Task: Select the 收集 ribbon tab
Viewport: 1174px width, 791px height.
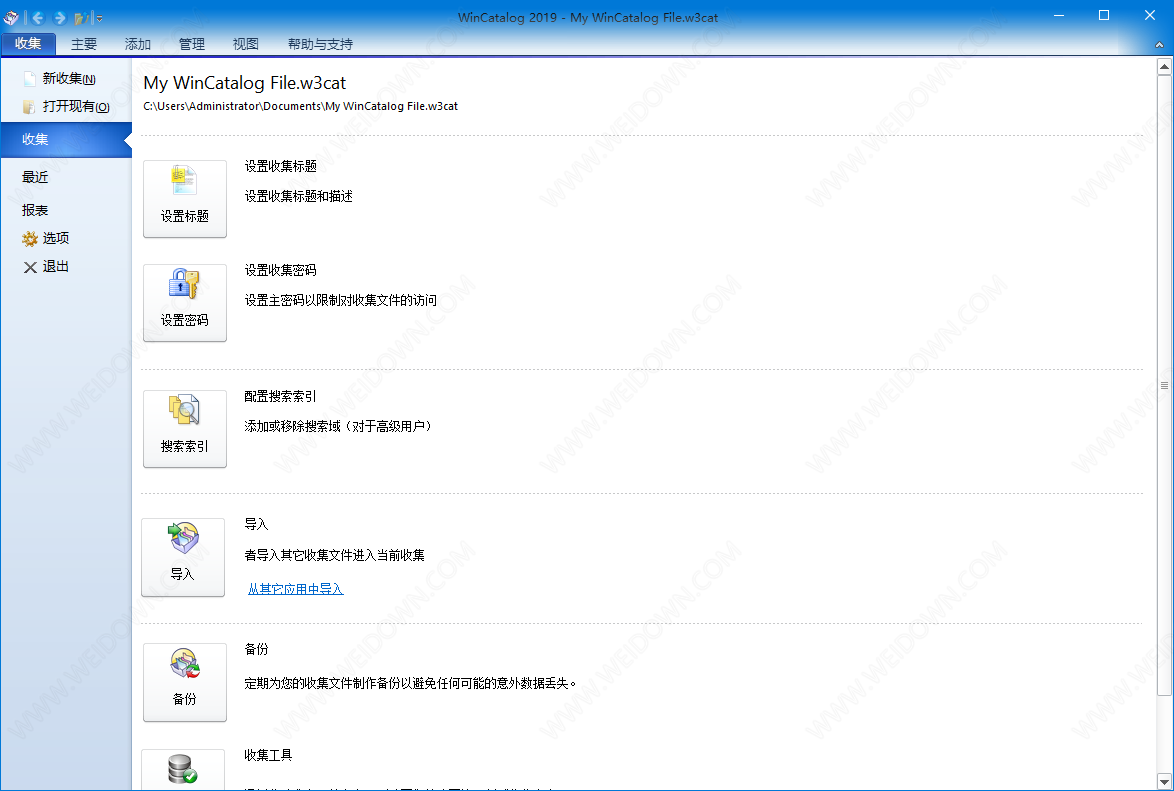Action: [x=28, y=43]
